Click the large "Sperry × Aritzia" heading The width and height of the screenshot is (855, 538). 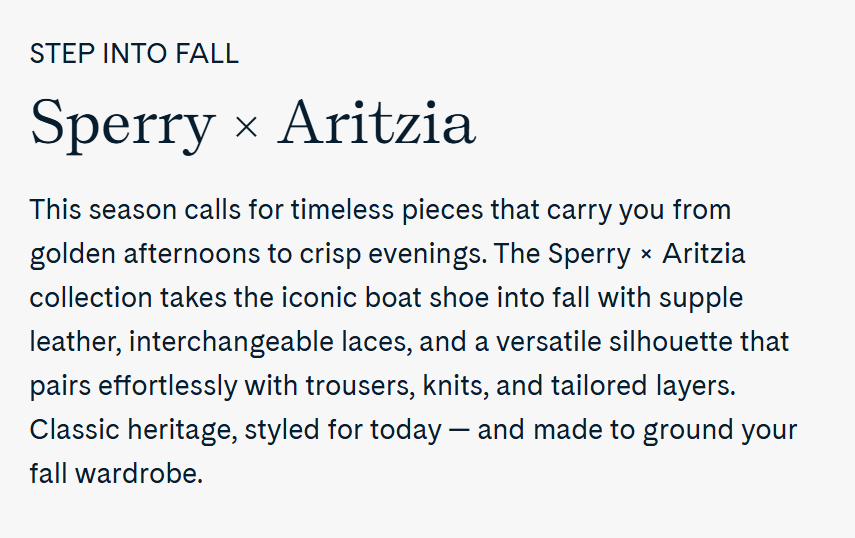[x=252, y=124]
